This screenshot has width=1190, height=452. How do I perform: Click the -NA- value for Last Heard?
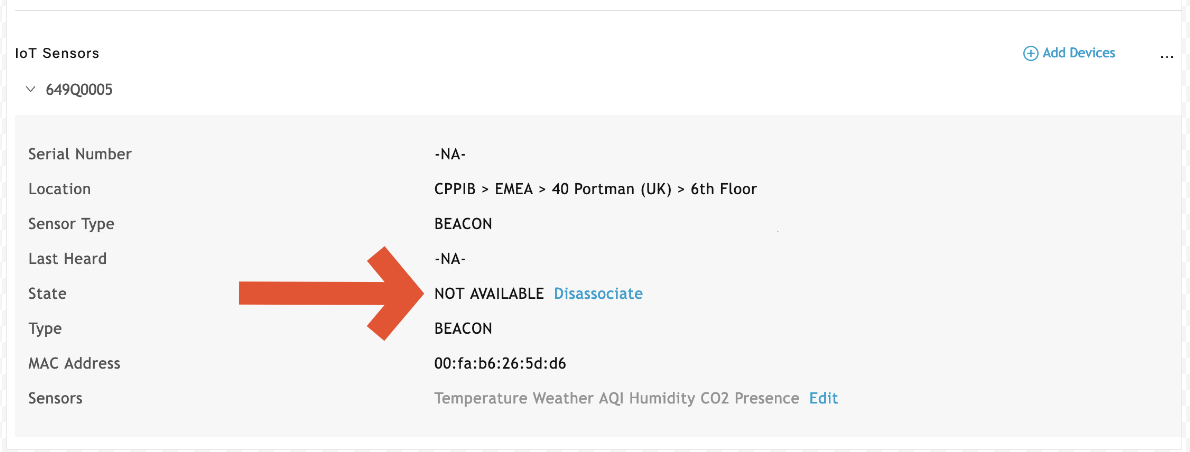pyautogui.click(x=450, y=259)
